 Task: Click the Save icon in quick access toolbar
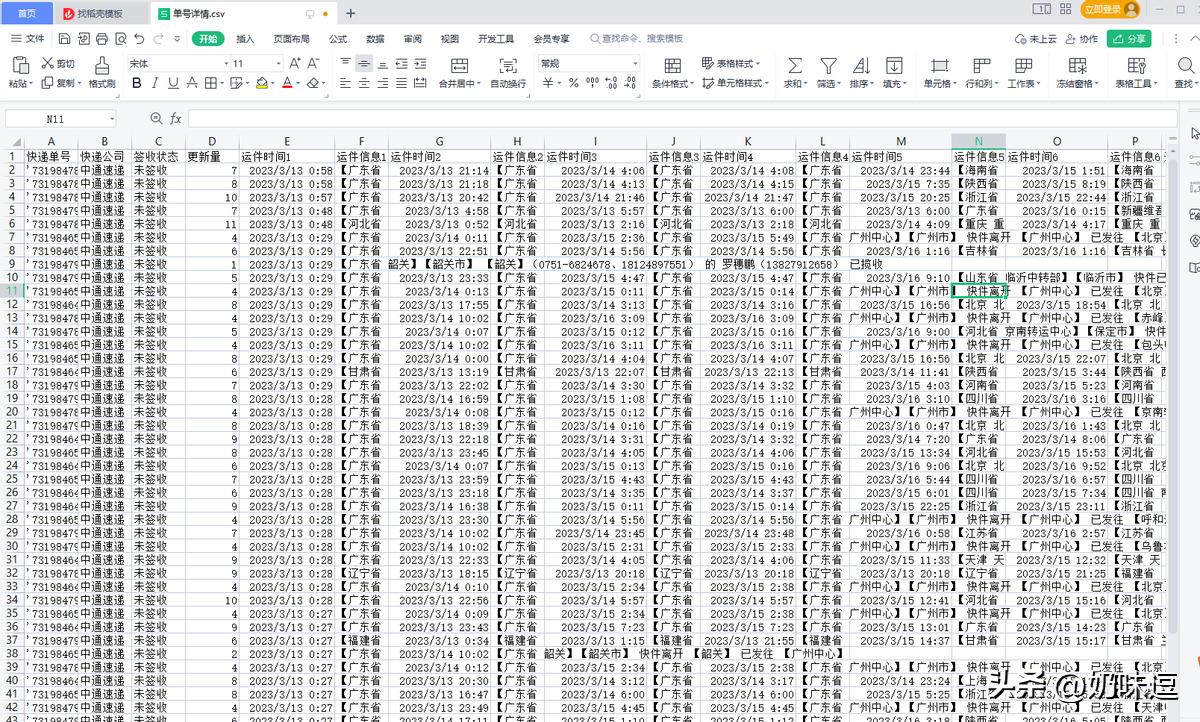click(64, 39)
